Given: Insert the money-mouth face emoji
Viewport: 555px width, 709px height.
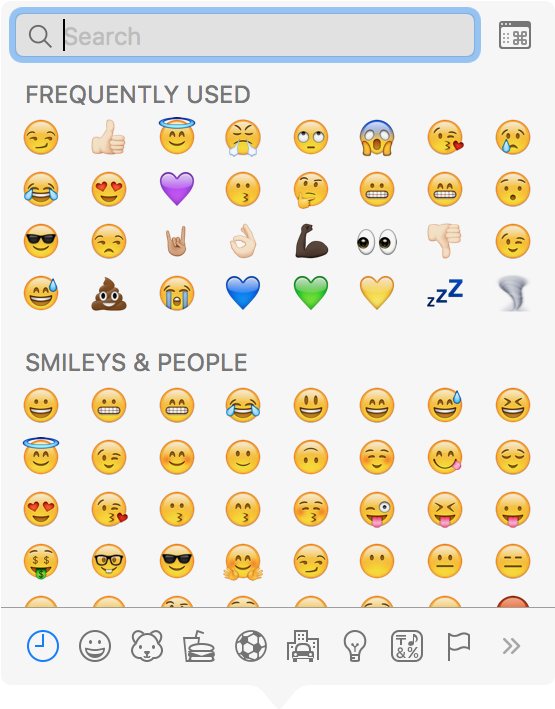Looking at the screenshot, I should click(41, 562).
